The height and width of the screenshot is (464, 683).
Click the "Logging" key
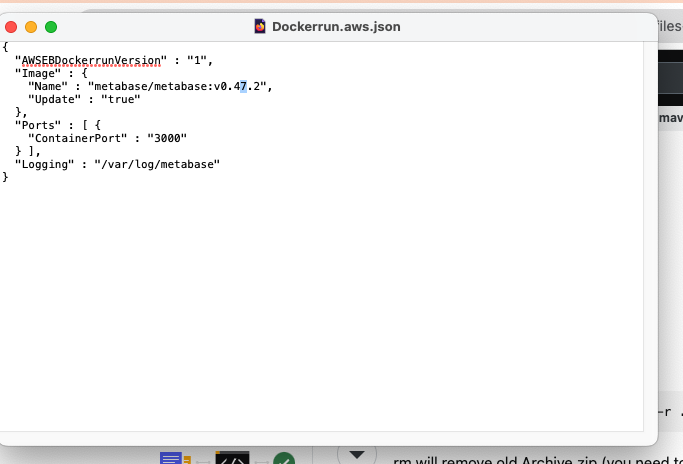click(44, 165)
